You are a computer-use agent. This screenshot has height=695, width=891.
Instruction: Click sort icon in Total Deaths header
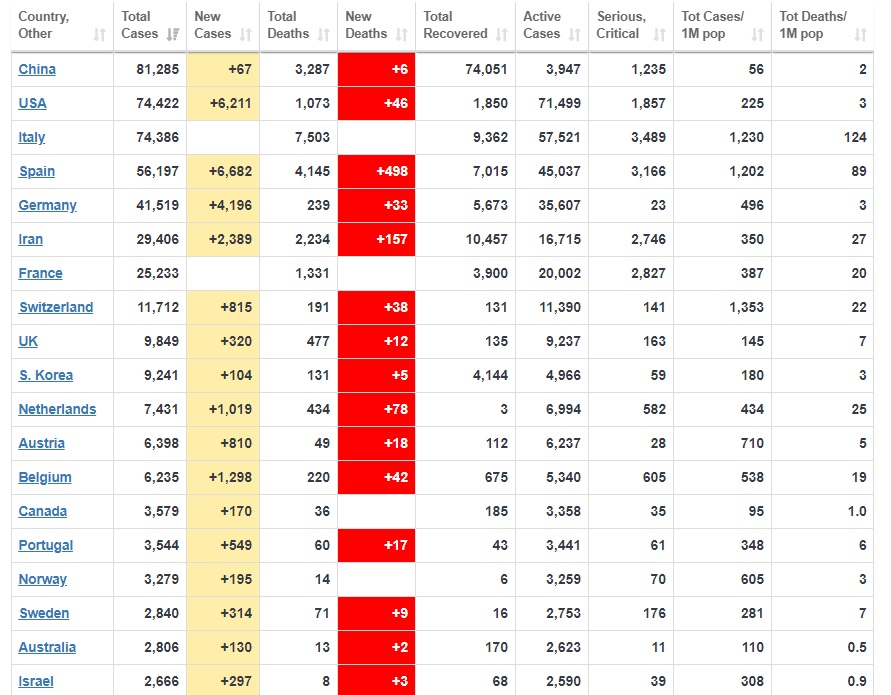[324, 35]
